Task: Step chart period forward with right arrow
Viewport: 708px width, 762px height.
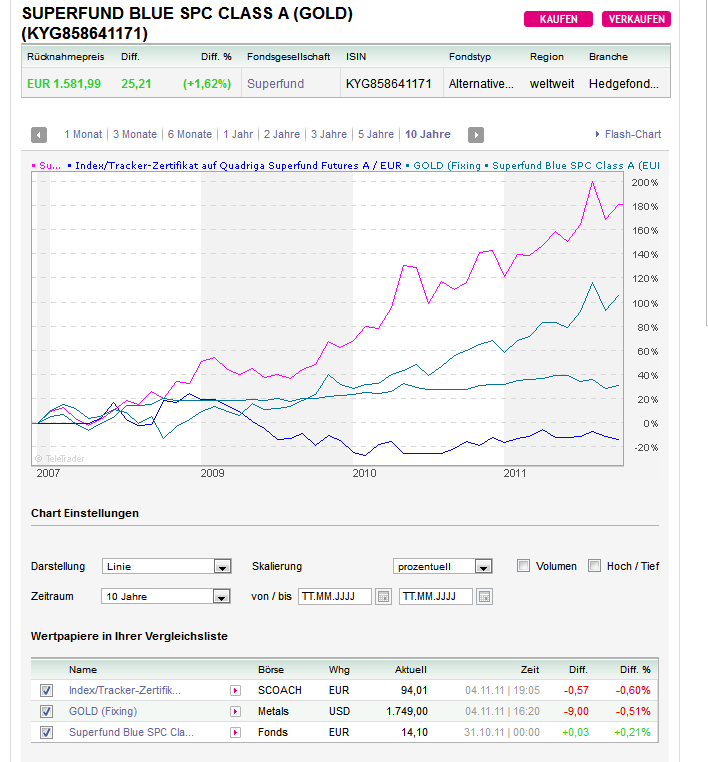Action: tap(476, 135)
